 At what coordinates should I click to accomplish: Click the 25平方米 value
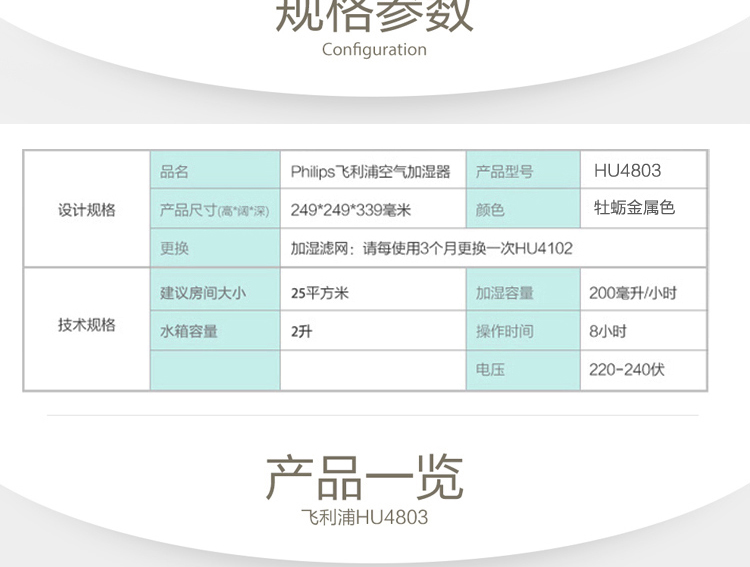[x=320, y=293]
